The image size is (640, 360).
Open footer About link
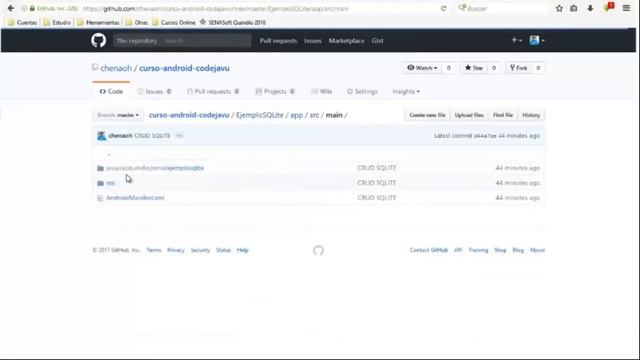[537, 250]
